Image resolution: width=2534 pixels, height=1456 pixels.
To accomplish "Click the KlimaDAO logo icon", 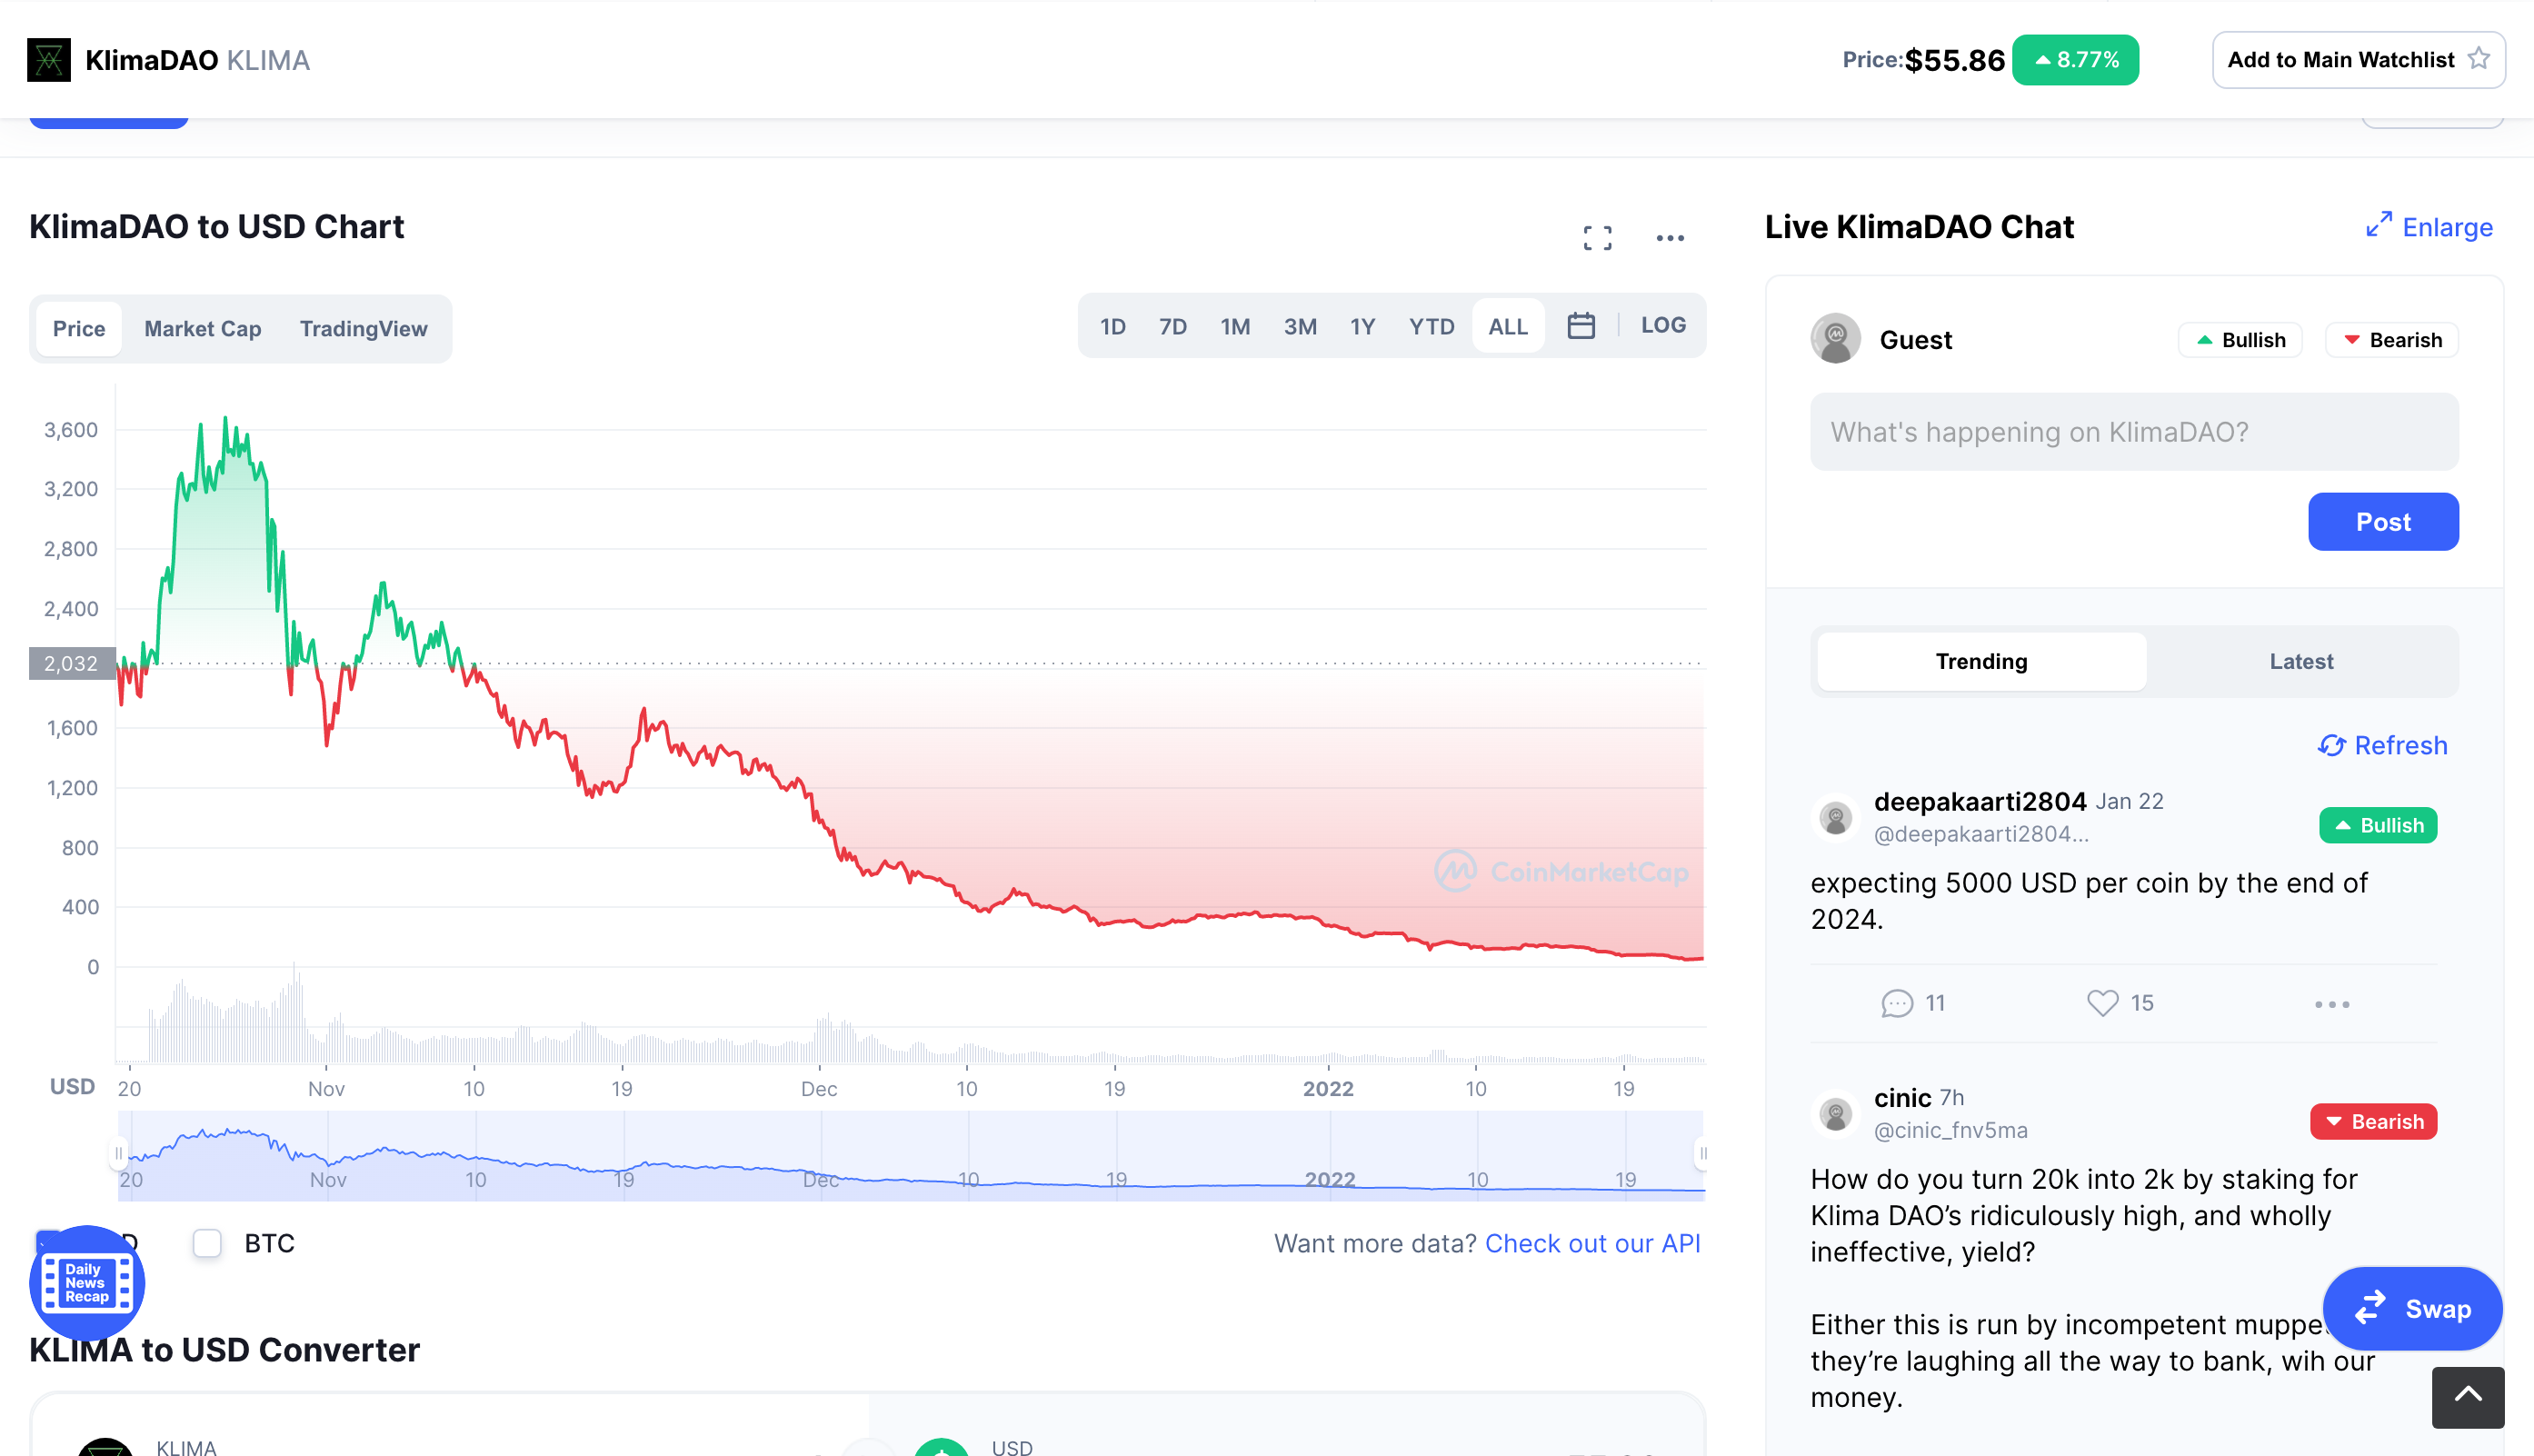I will pos(48,60).
